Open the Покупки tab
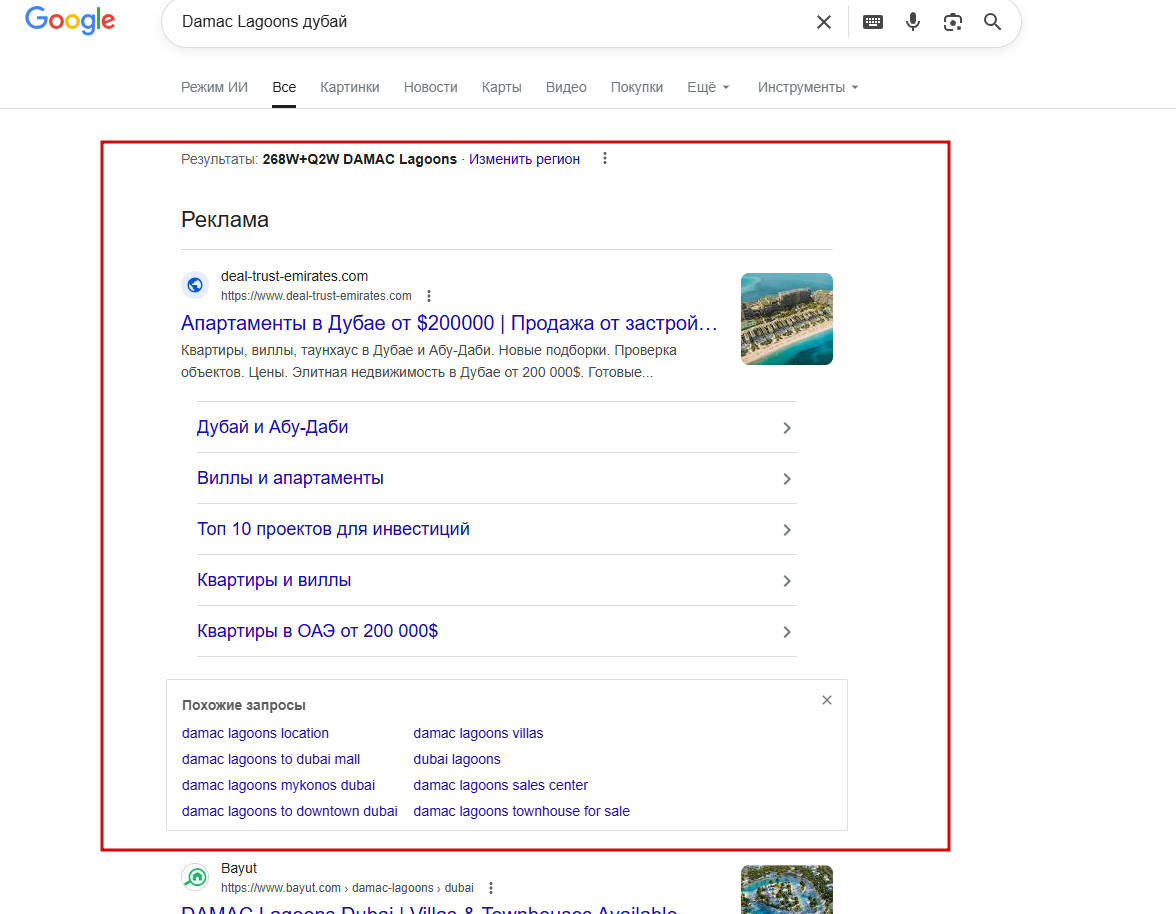Viewport: 1176px width, 914px height. click(x=637, y=87)
